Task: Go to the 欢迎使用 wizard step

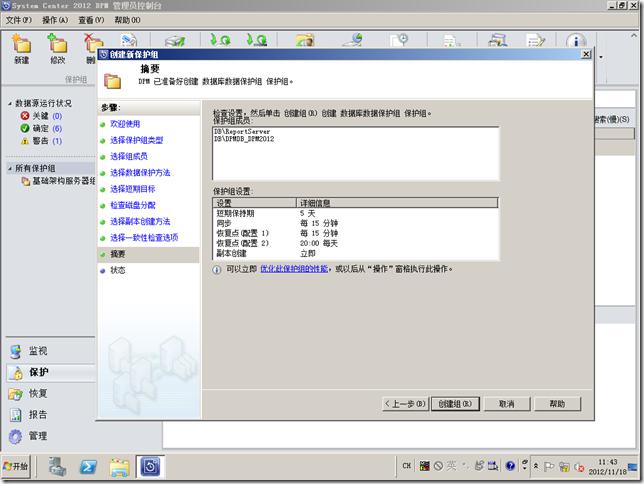Action: (x=125, y=124)
